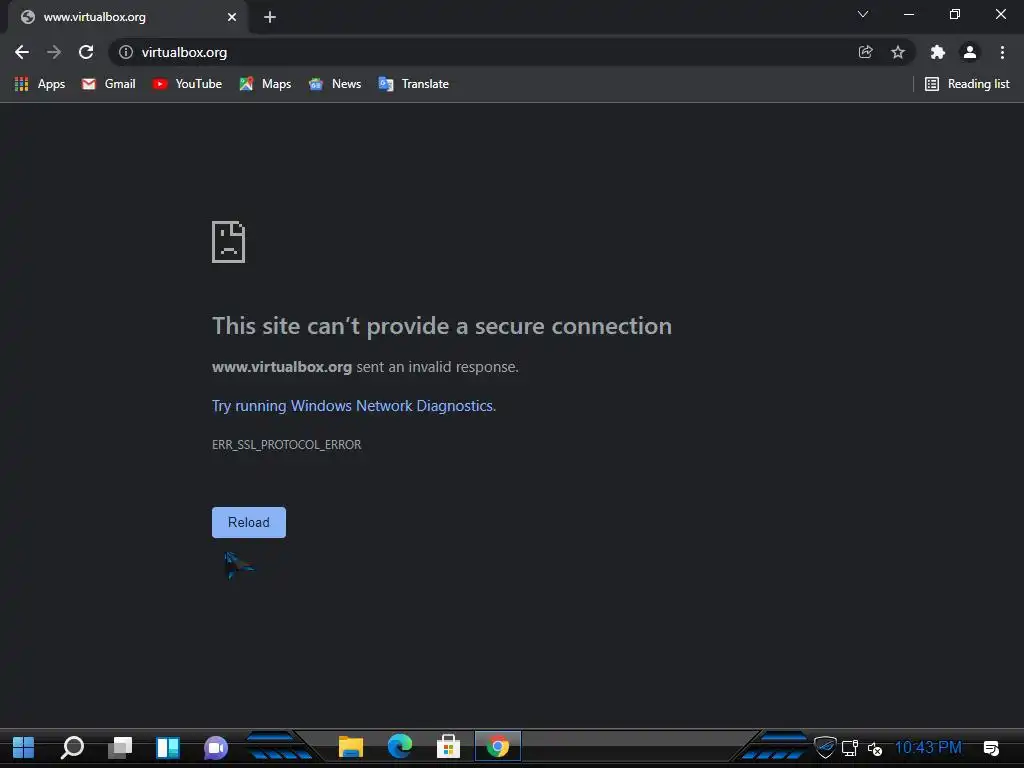Click the muted volume tray icon

pyautogui.click(x=874, y=748)
